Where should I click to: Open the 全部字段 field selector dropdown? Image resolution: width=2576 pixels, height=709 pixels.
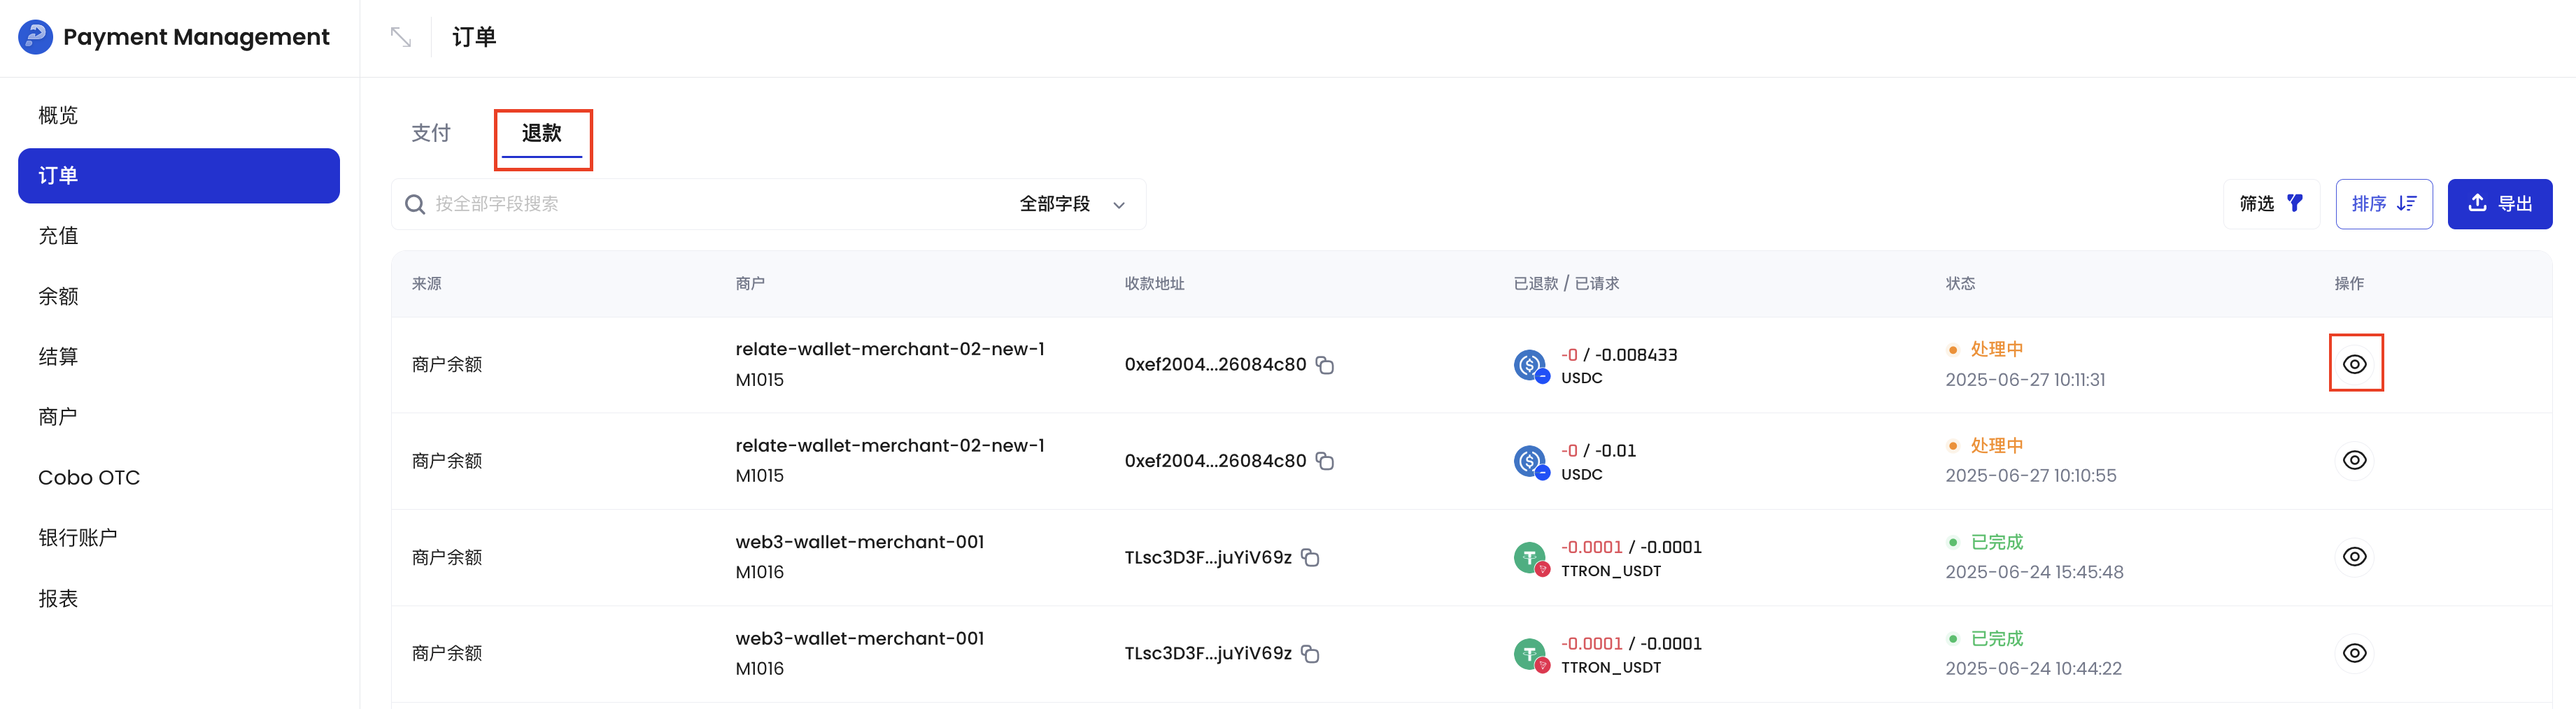pos(1069,203)
